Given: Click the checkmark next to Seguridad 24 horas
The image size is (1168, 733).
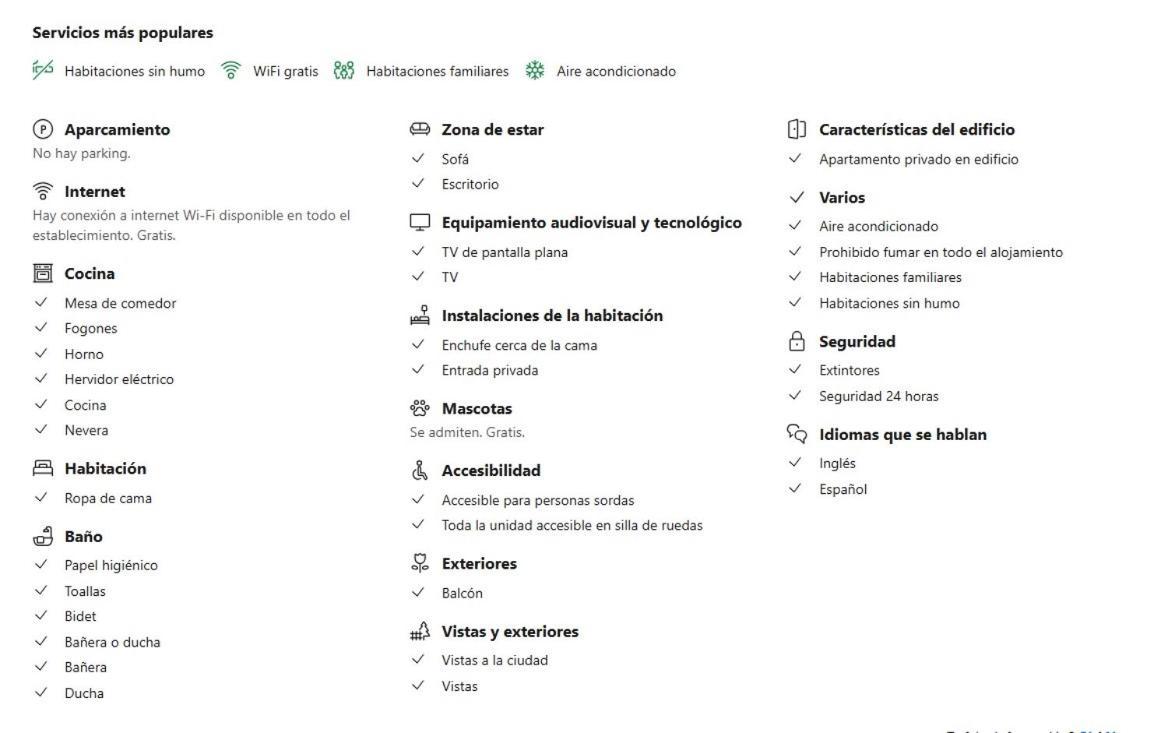Looking at the screenshot, I should [x=796, y=396].
